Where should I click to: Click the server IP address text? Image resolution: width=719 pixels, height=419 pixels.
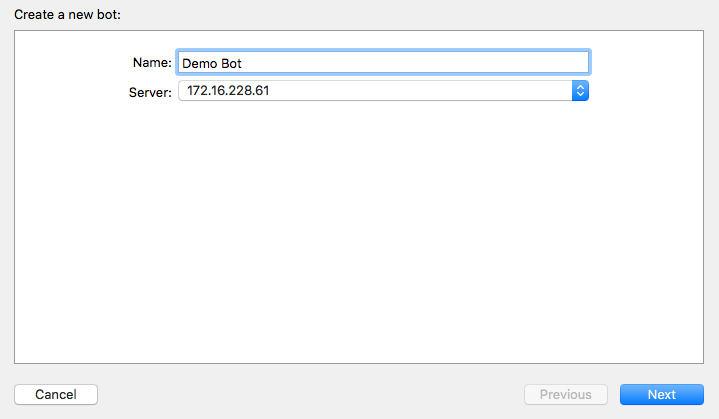click(x=228, y=91)
